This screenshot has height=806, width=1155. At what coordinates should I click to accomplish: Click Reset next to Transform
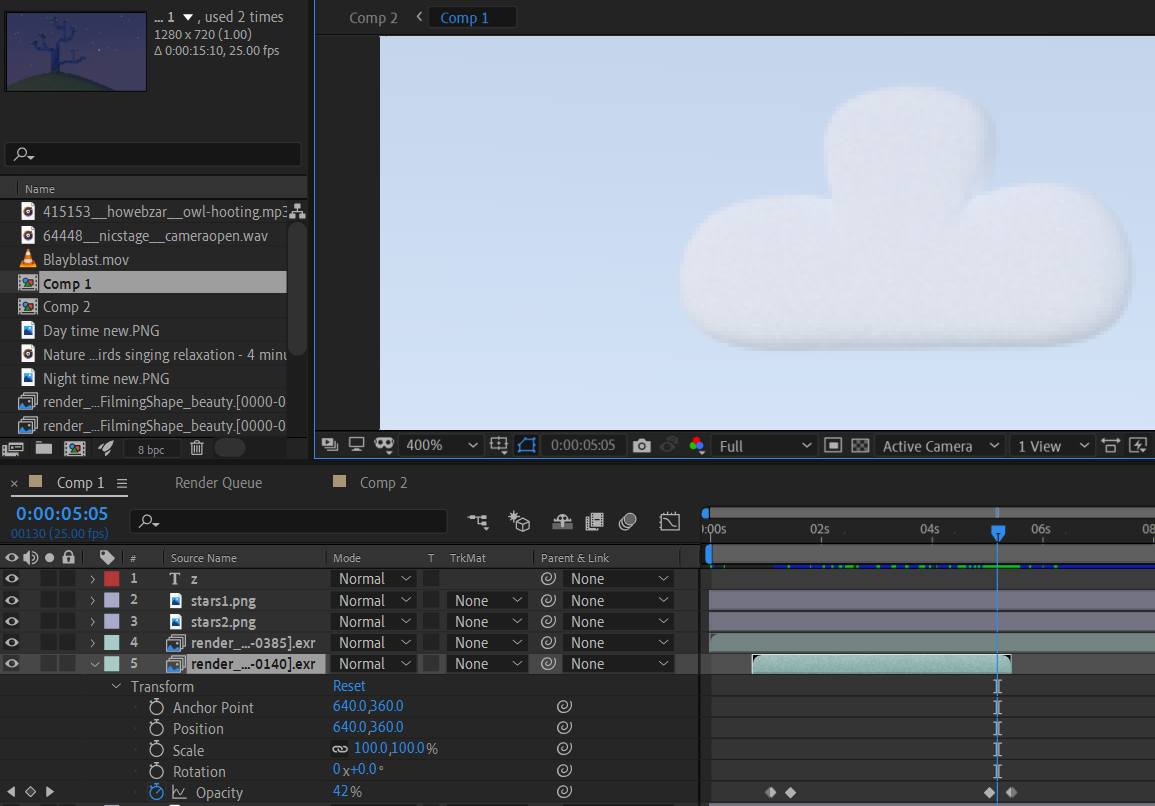[349, 686]
